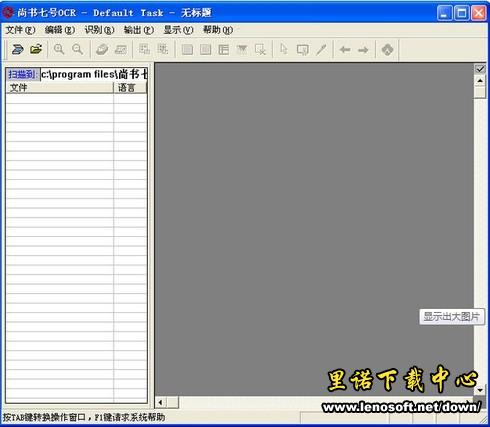Open the 文件 (F) menu
This screenshot has width=490, height=427.
pyautogui.click(x=20, y=30)
